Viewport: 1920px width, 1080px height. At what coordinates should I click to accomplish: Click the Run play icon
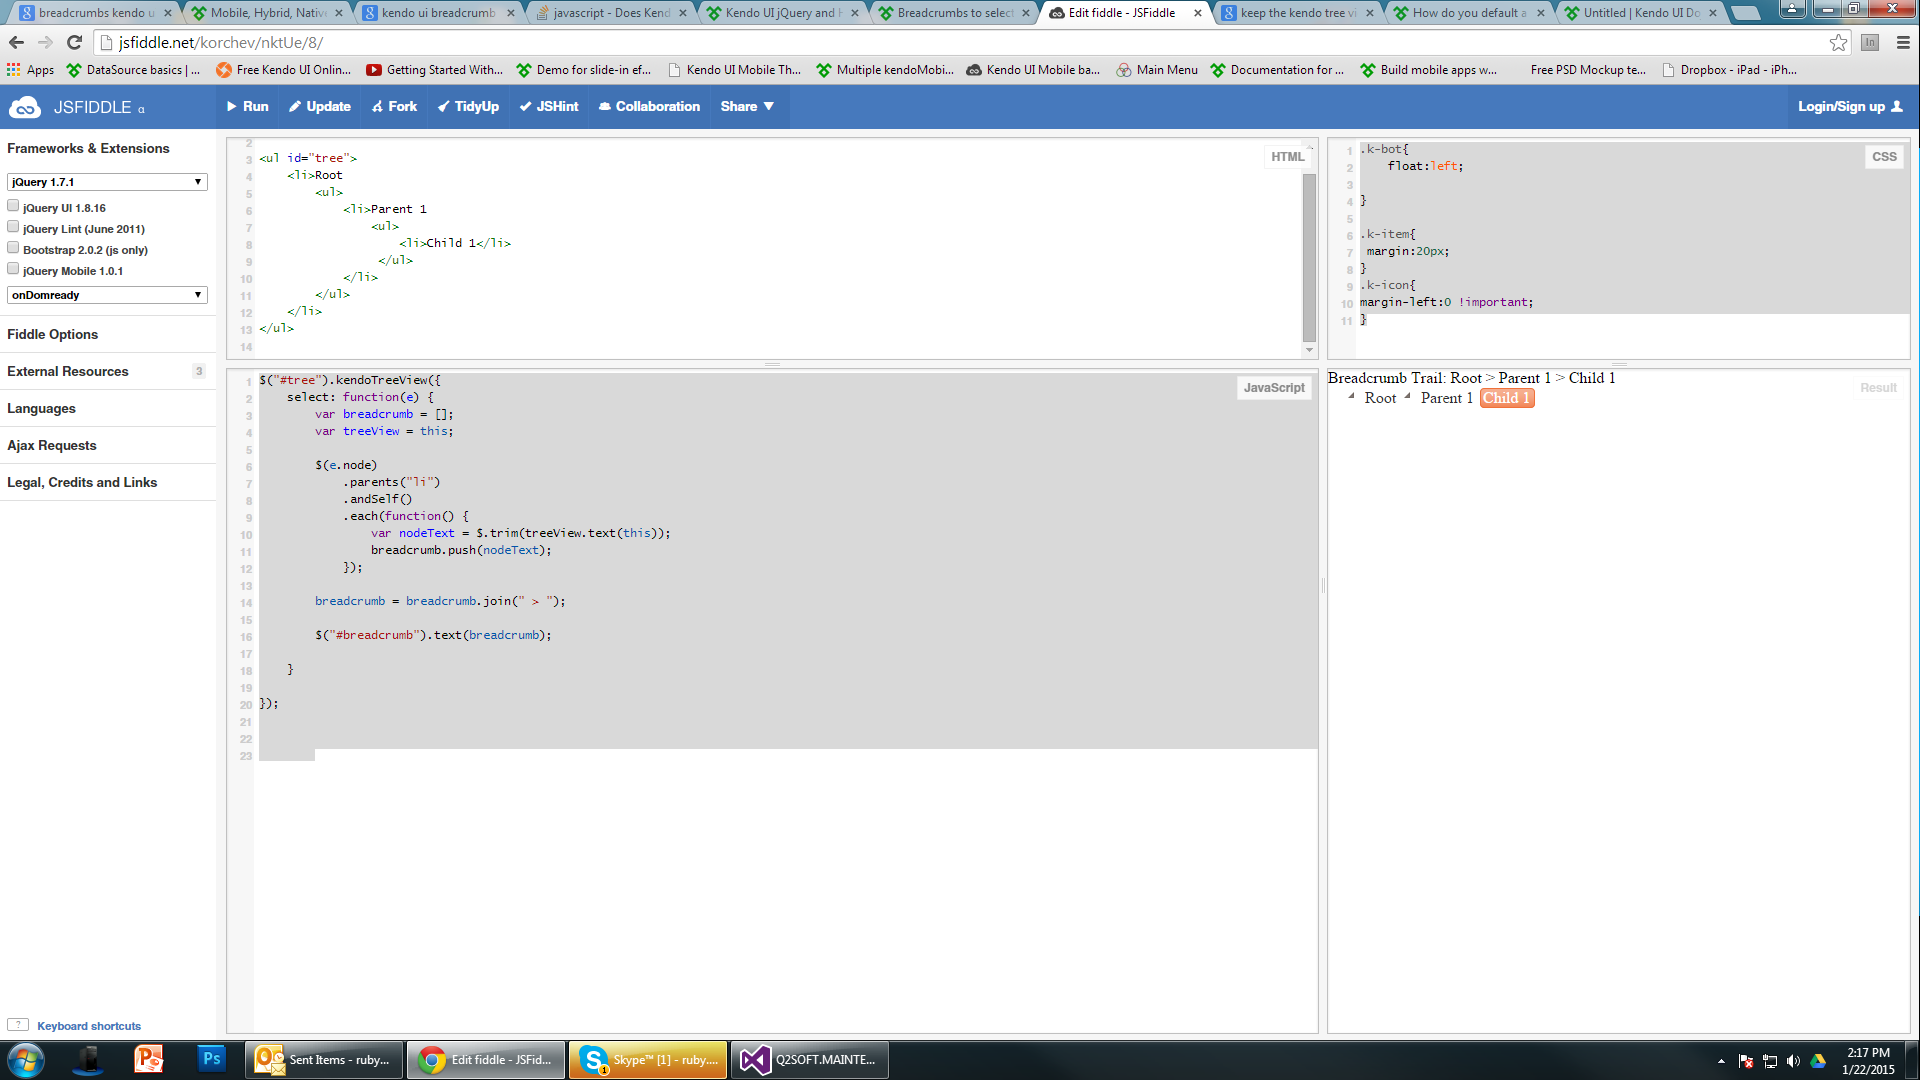(x=232, y=107)
